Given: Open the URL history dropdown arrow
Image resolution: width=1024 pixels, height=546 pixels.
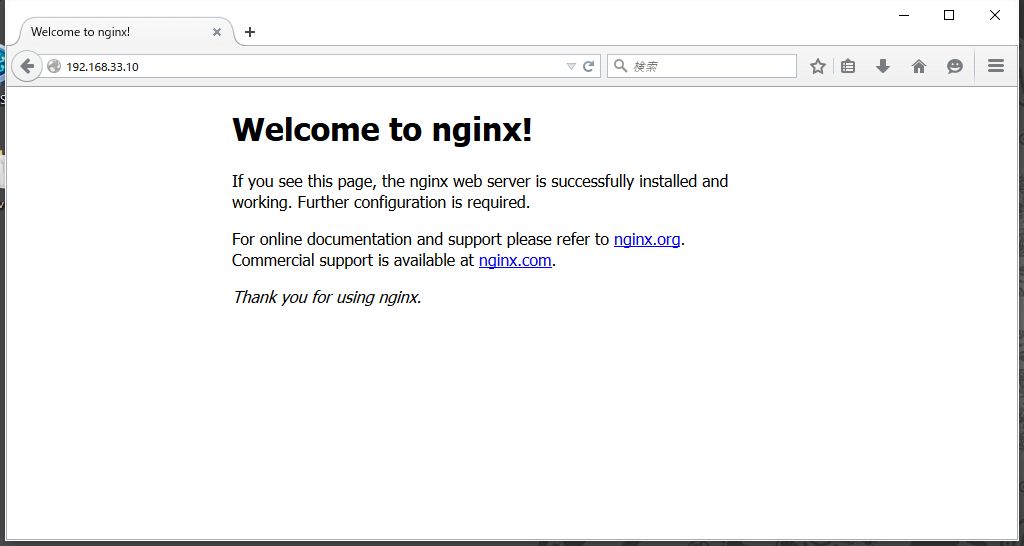Looking at the screenshot, I should [x=571, y=66].
